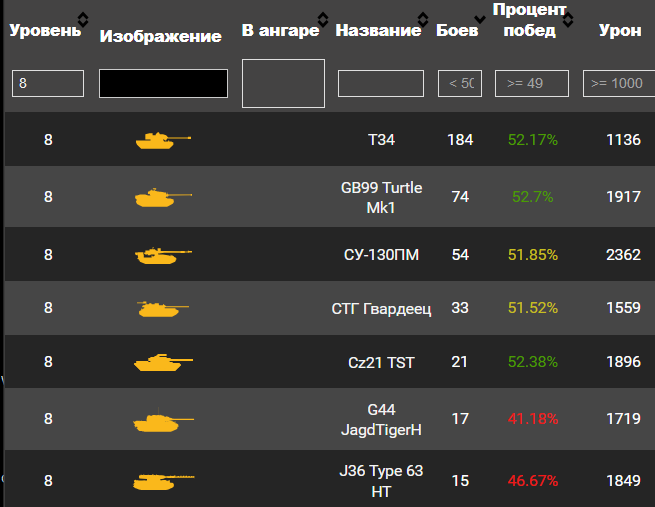Click the J36 Type 63 HT tank icon
Image resolution: width=655 pixels, height=507 pixels.
(x=160, y=482)
